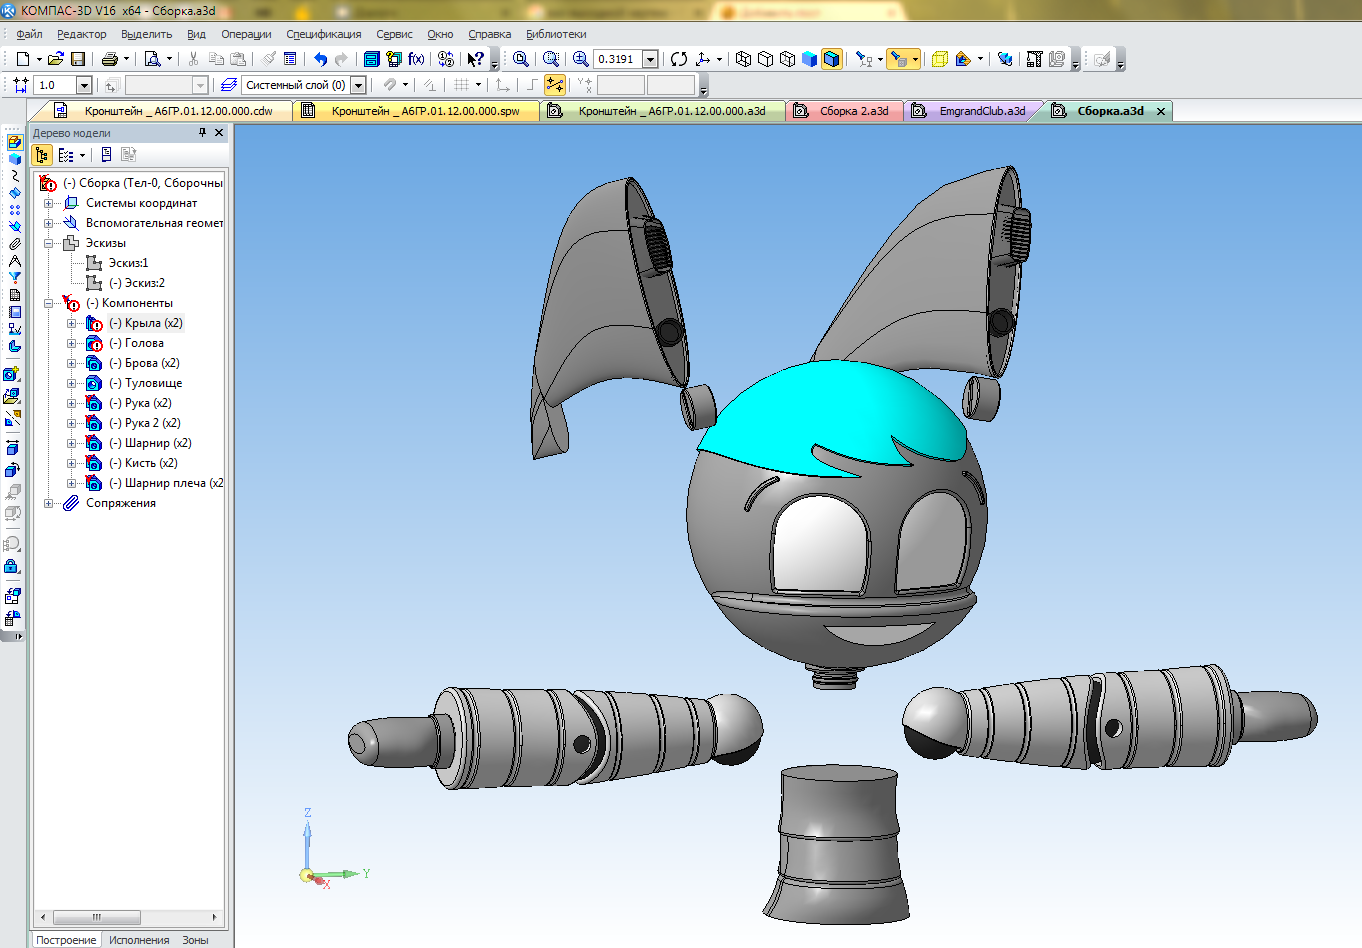Toggle orthogonal drawing mode icon
This screenshot has width=1362, height=948.
[531, 85]
